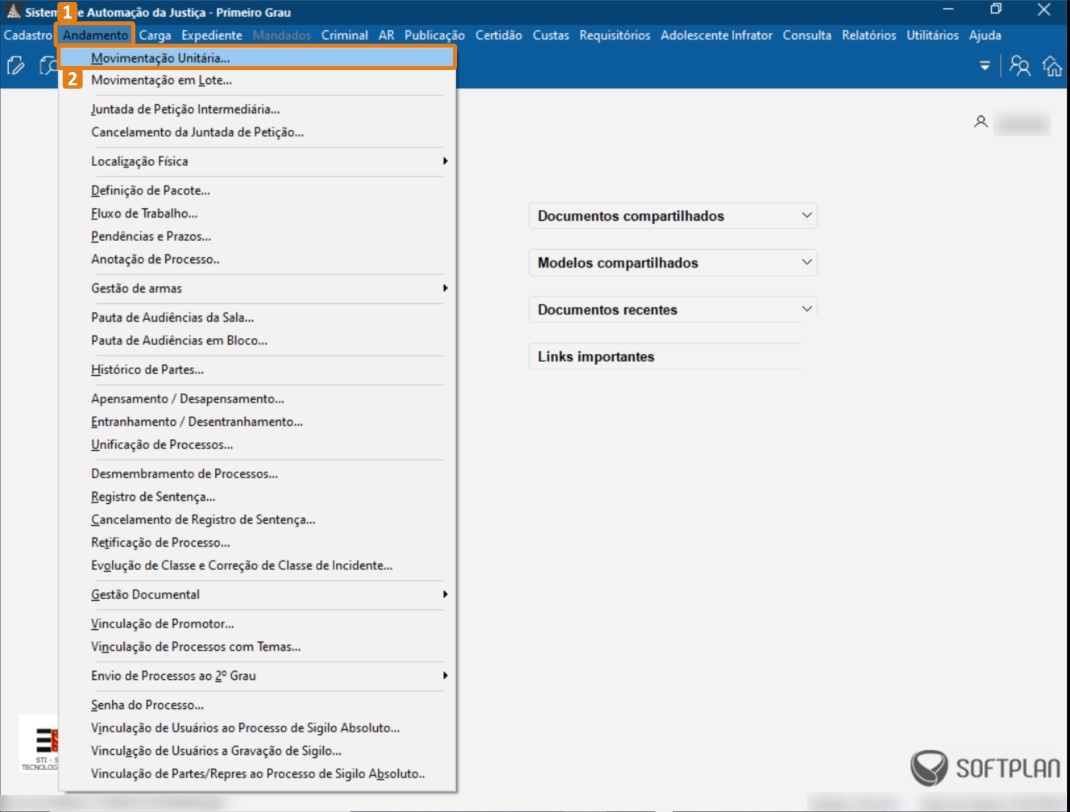Select Histórico de Partes entry

(257, 370)
